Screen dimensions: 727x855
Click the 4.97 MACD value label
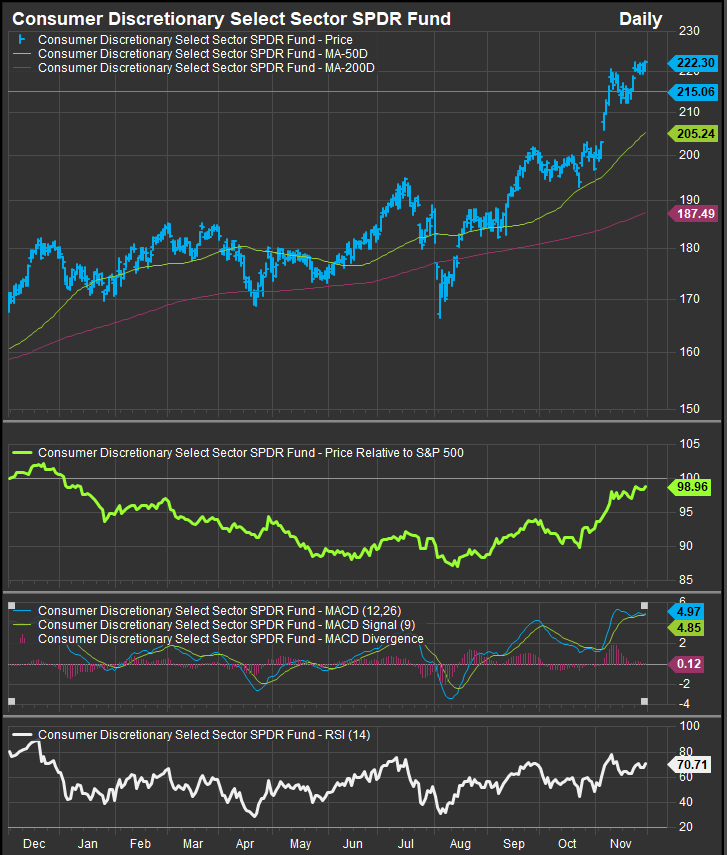point(686,612)
